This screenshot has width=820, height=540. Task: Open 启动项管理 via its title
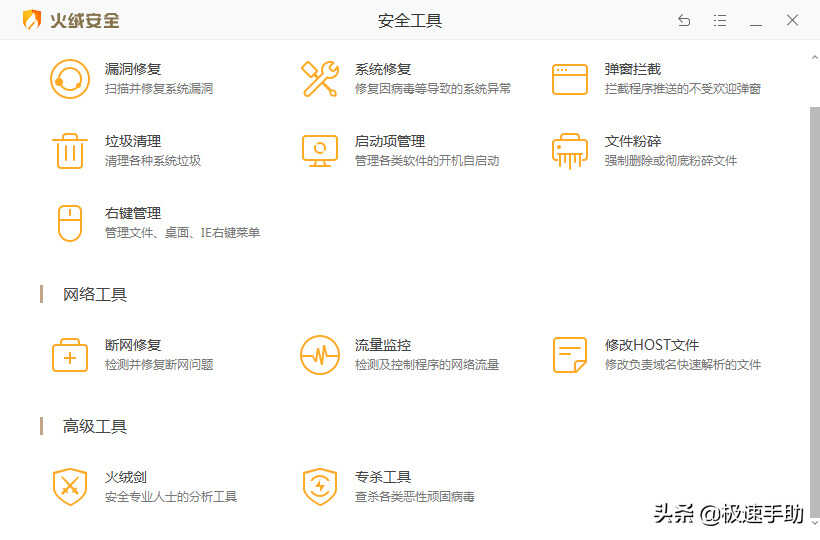point(390,141)
